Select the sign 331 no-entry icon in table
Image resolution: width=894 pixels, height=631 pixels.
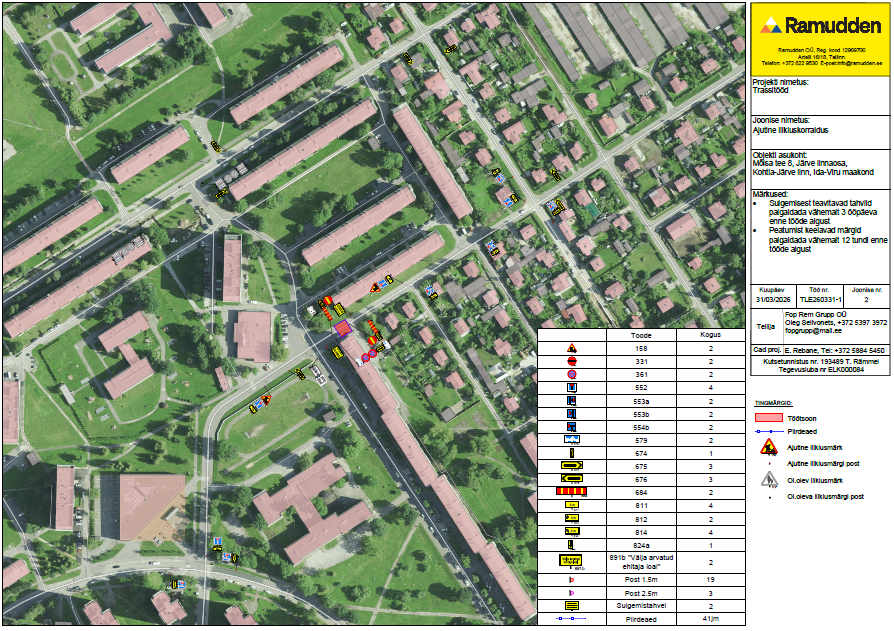click(x=572, y=361)
